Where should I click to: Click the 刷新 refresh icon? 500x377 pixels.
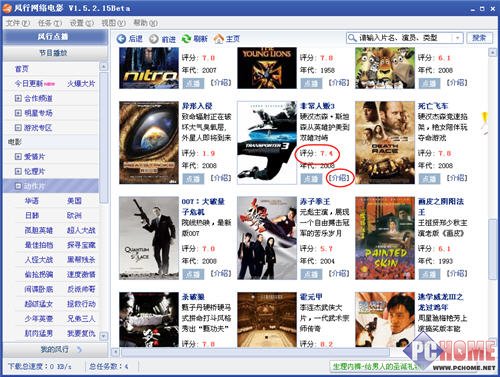pos(186,39)
